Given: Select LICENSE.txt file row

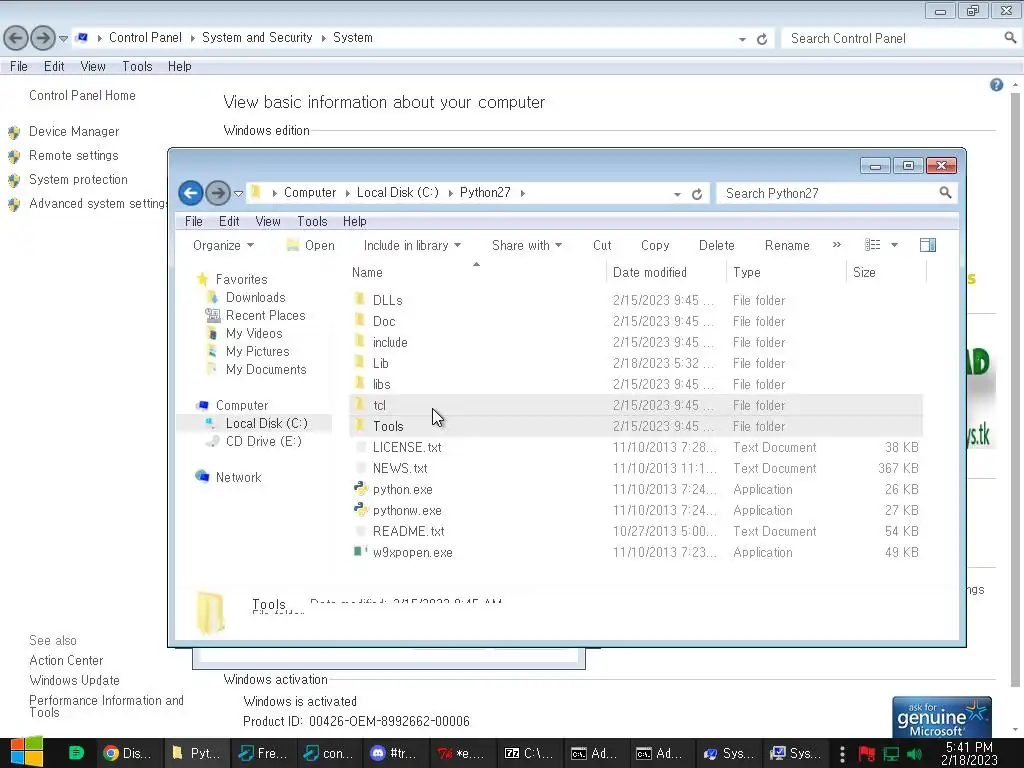Looking at the screenshot, I should 637,447.
